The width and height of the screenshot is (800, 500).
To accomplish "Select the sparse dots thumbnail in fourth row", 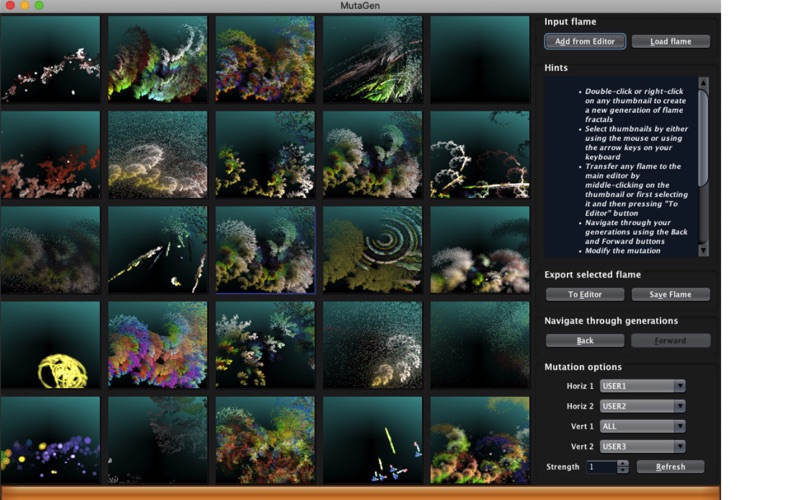I will (x=480, y=345).
